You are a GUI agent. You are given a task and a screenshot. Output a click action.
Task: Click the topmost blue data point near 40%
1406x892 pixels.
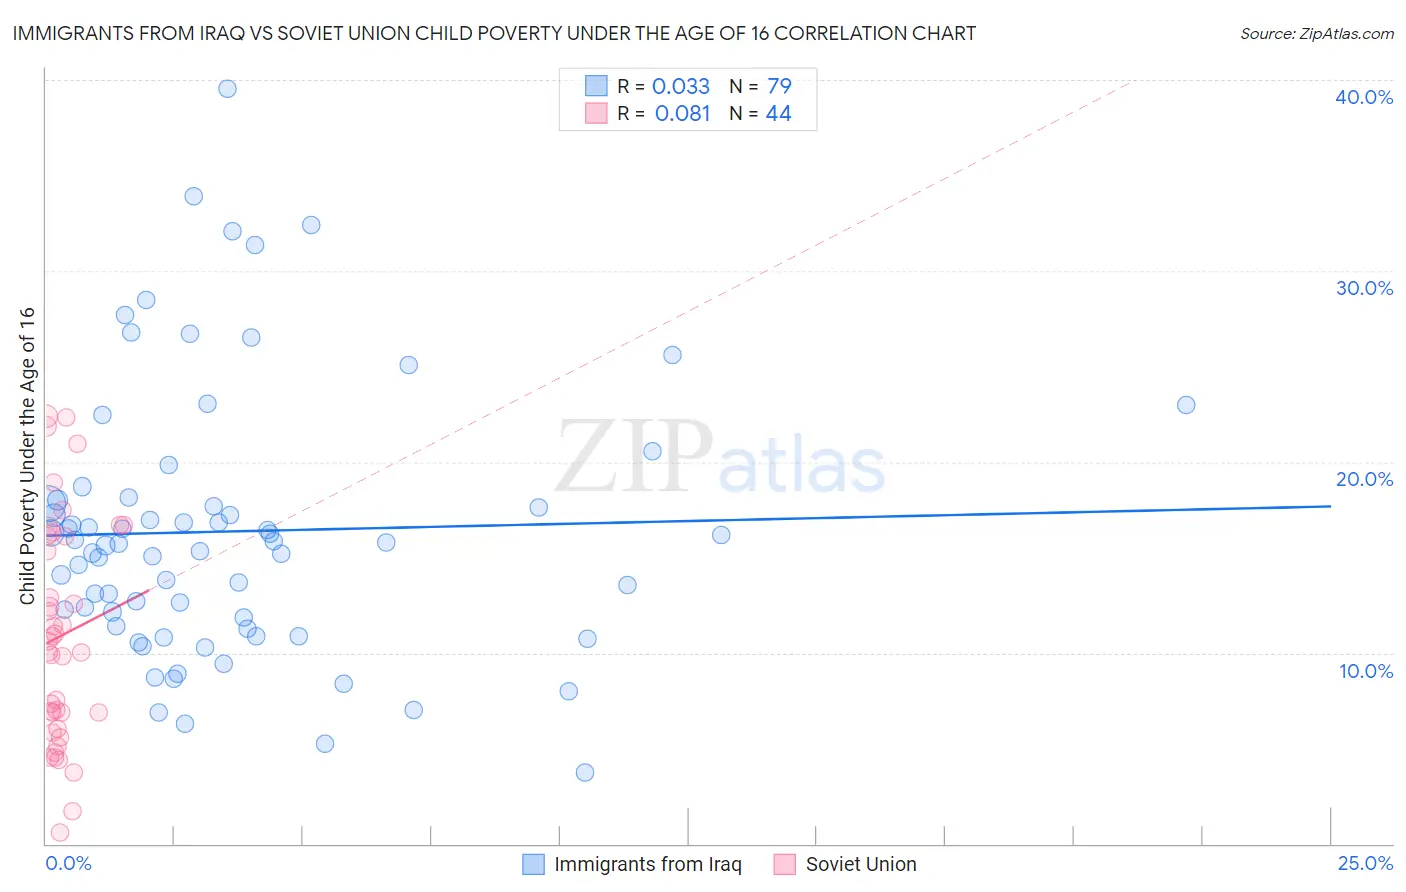[227, 88]
